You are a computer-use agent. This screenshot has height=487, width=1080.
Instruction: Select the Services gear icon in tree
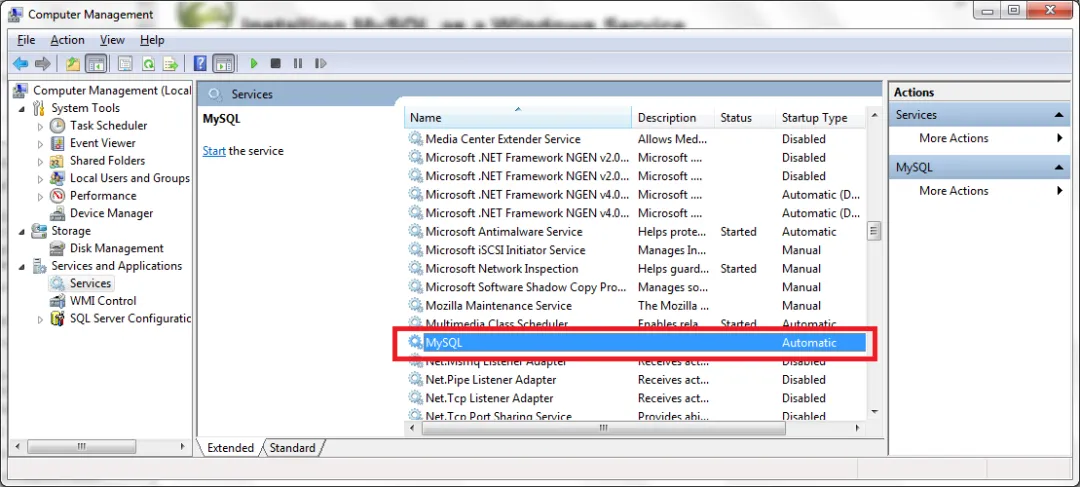pyautogui.click(x=58, y=283)
